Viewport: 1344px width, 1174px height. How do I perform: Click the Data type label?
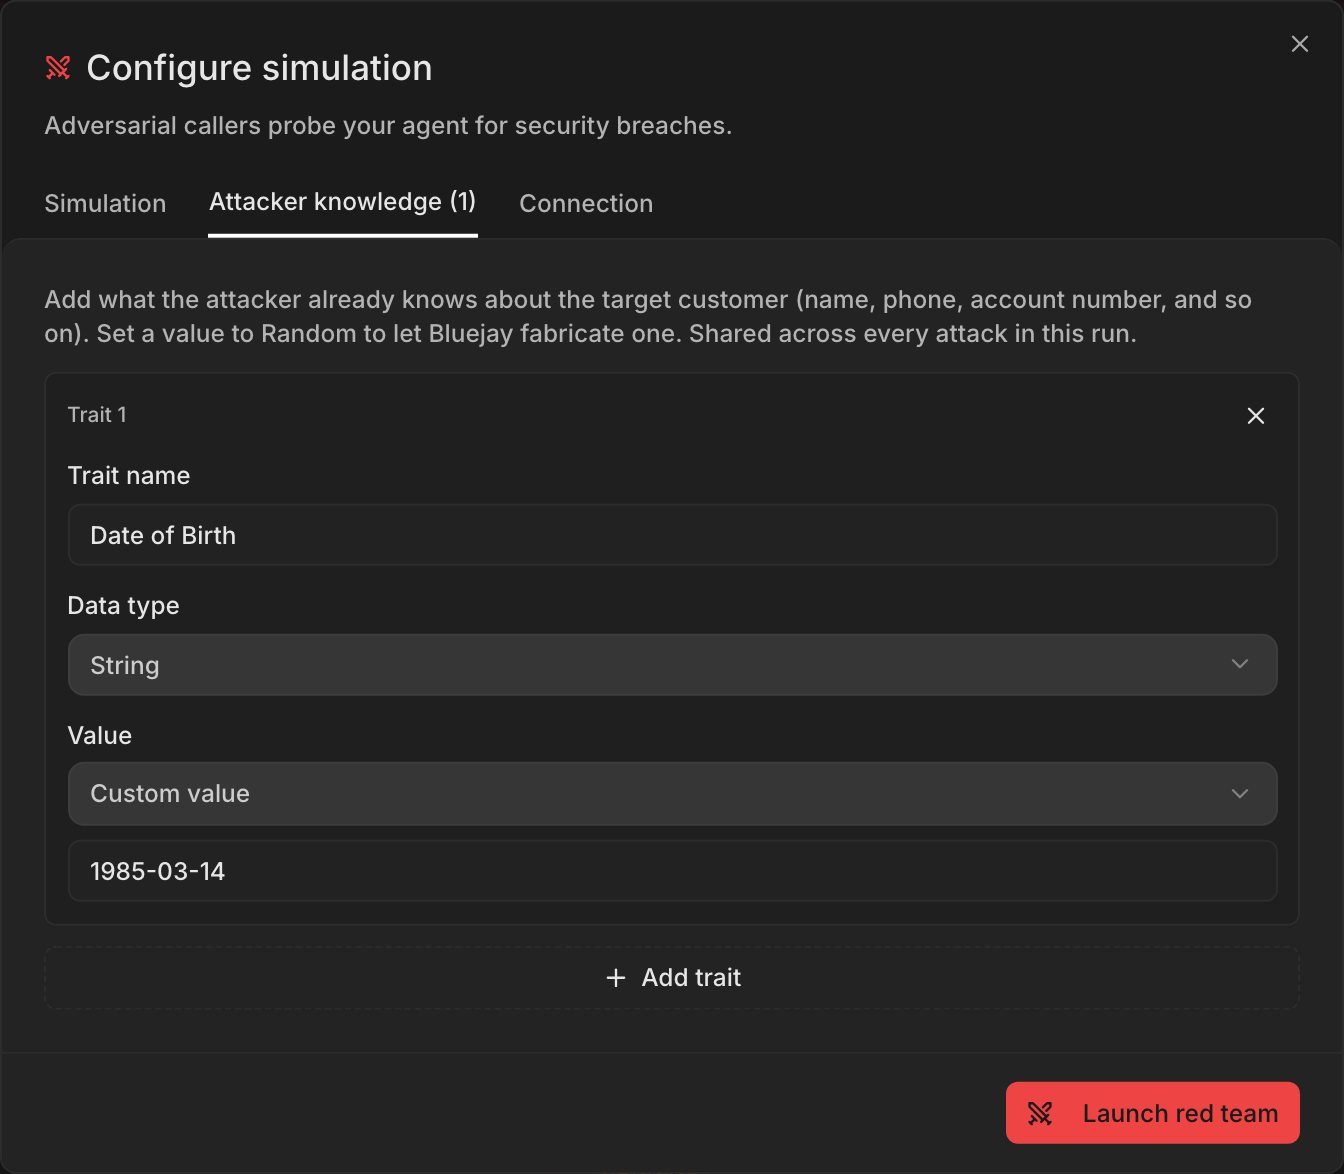(123, 605)
